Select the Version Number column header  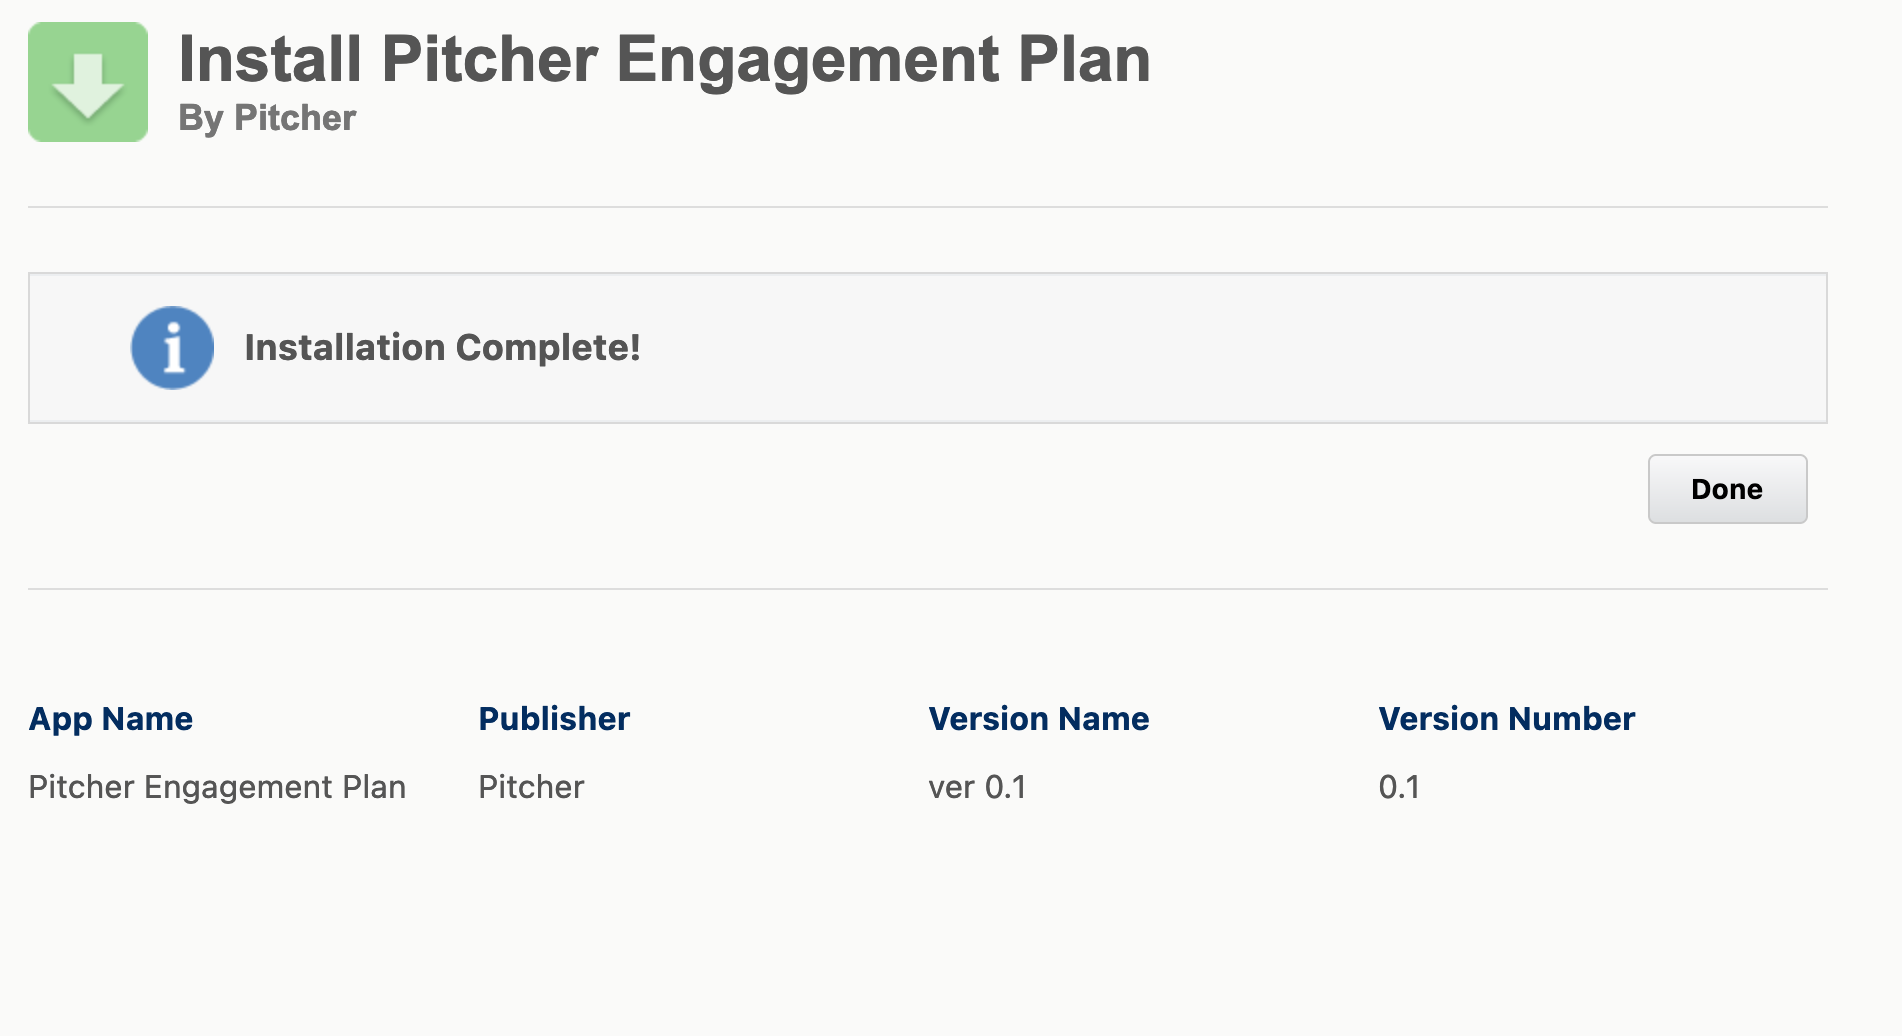click(1506, 719)
